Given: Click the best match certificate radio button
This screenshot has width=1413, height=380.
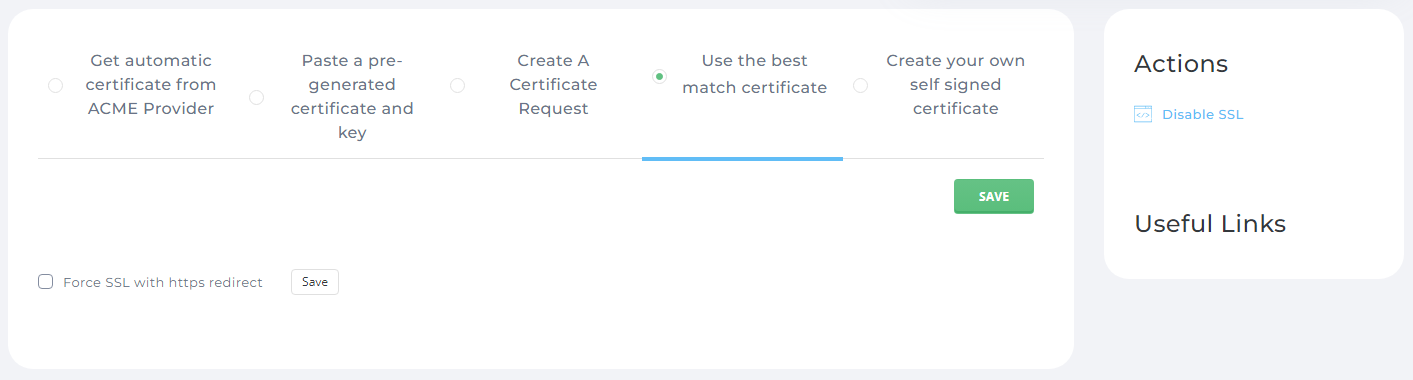Looking at the screenshot, I should [x=659, y=76].
